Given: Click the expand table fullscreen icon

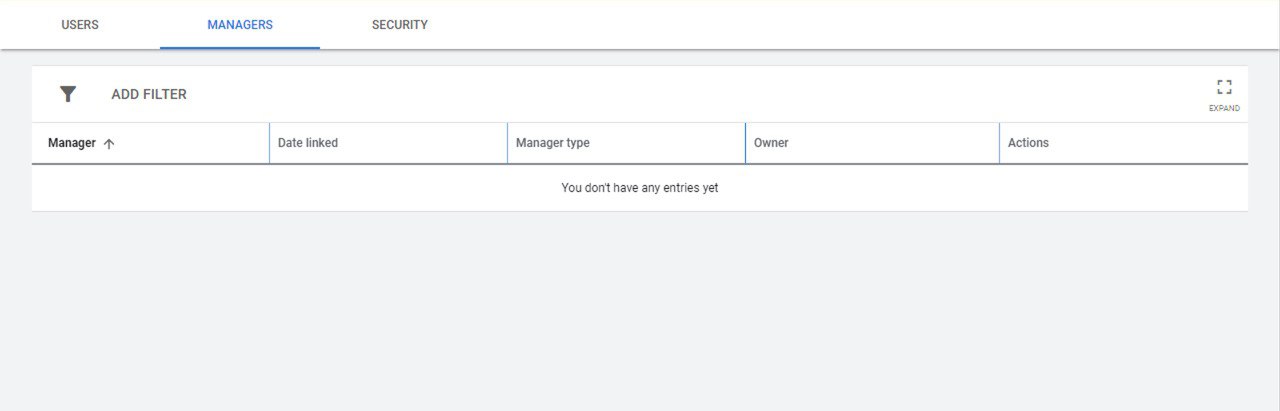Looking at the screenshot, I should [1224, 87].
